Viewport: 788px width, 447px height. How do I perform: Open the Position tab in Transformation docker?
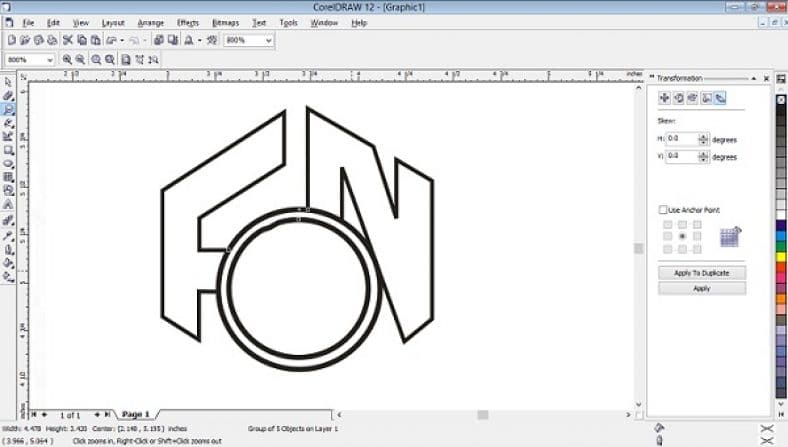pos(664,98)
